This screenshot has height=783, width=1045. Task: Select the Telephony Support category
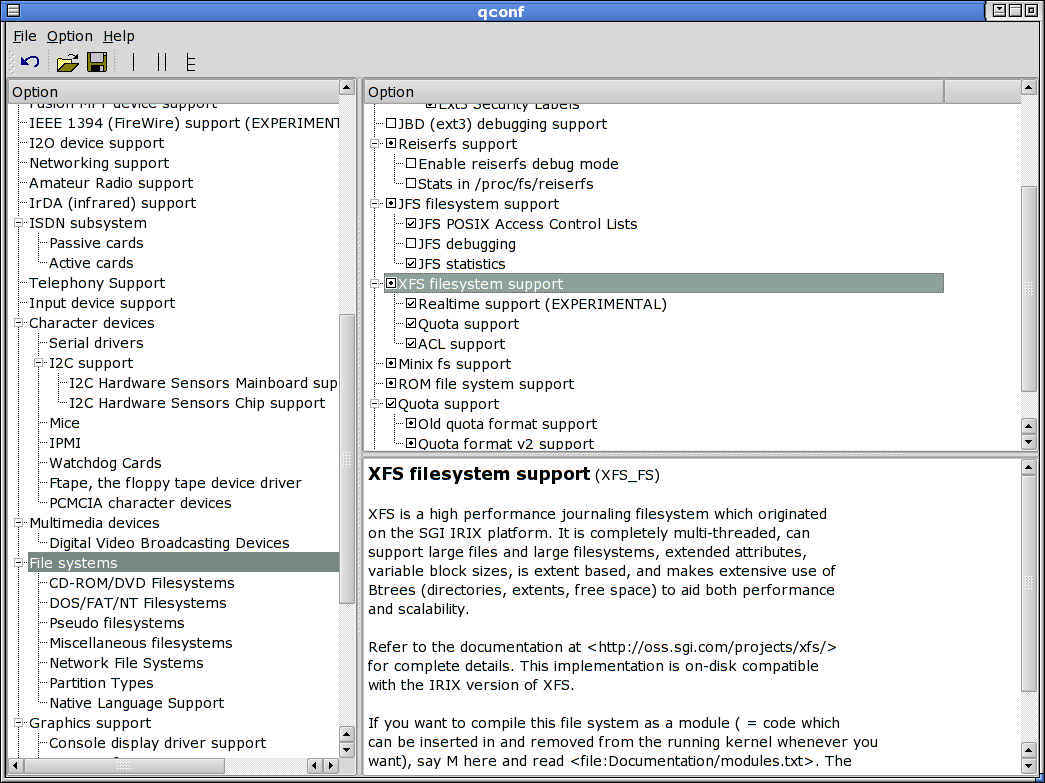coord(97,283)
